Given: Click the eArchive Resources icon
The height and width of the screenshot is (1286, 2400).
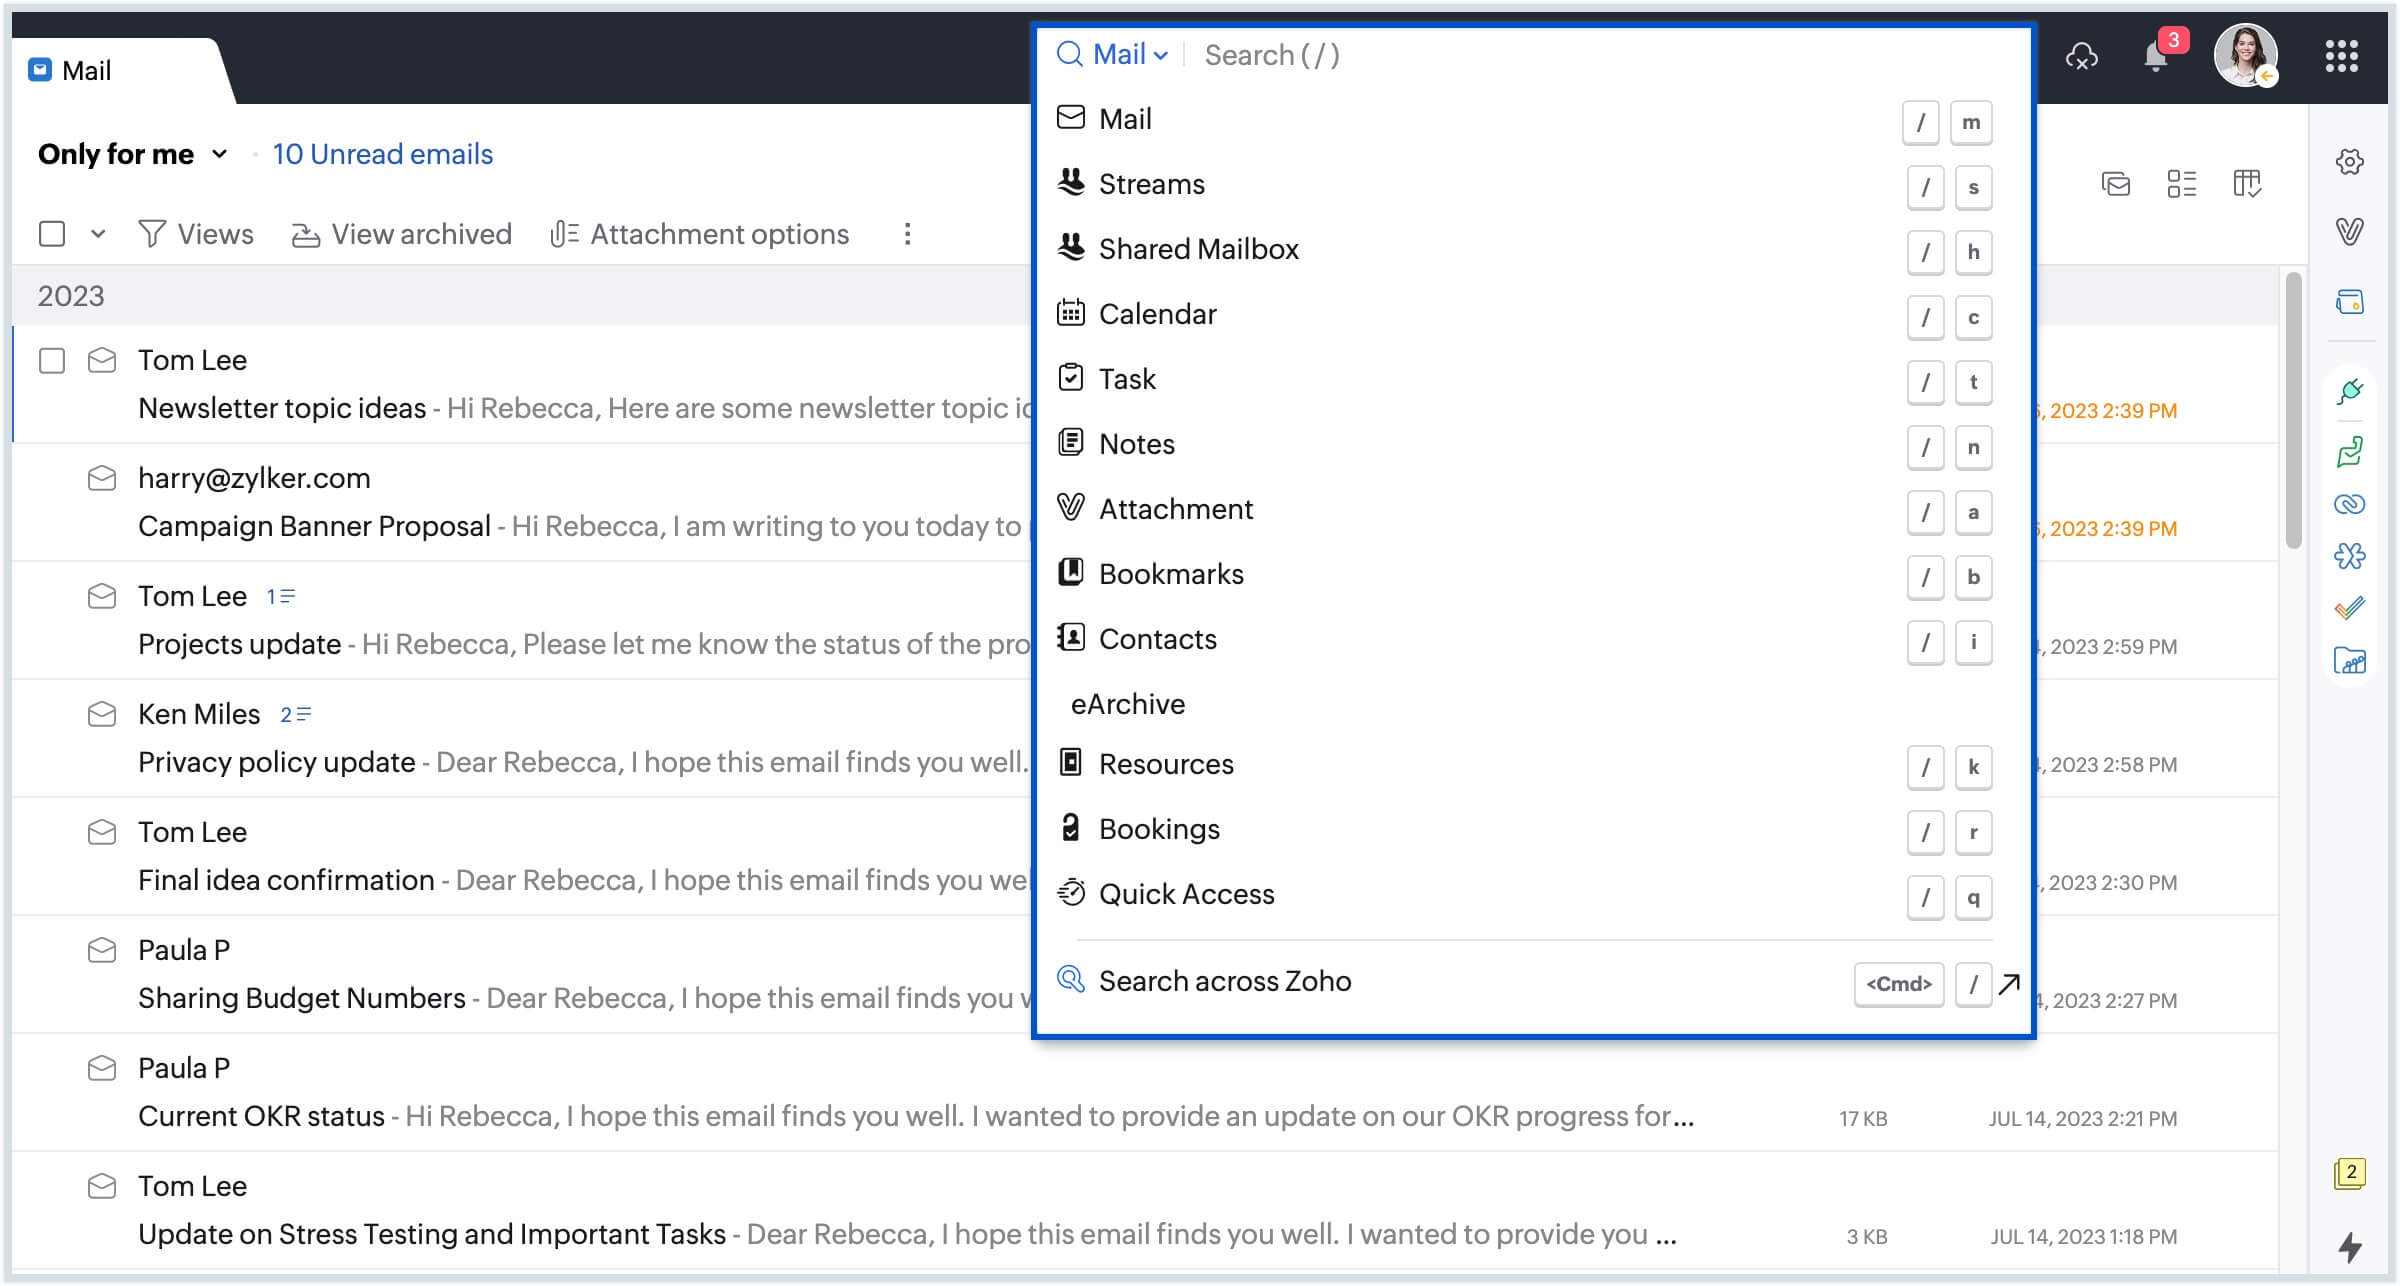Looking at the screenshot, I should pos(1071,764).
